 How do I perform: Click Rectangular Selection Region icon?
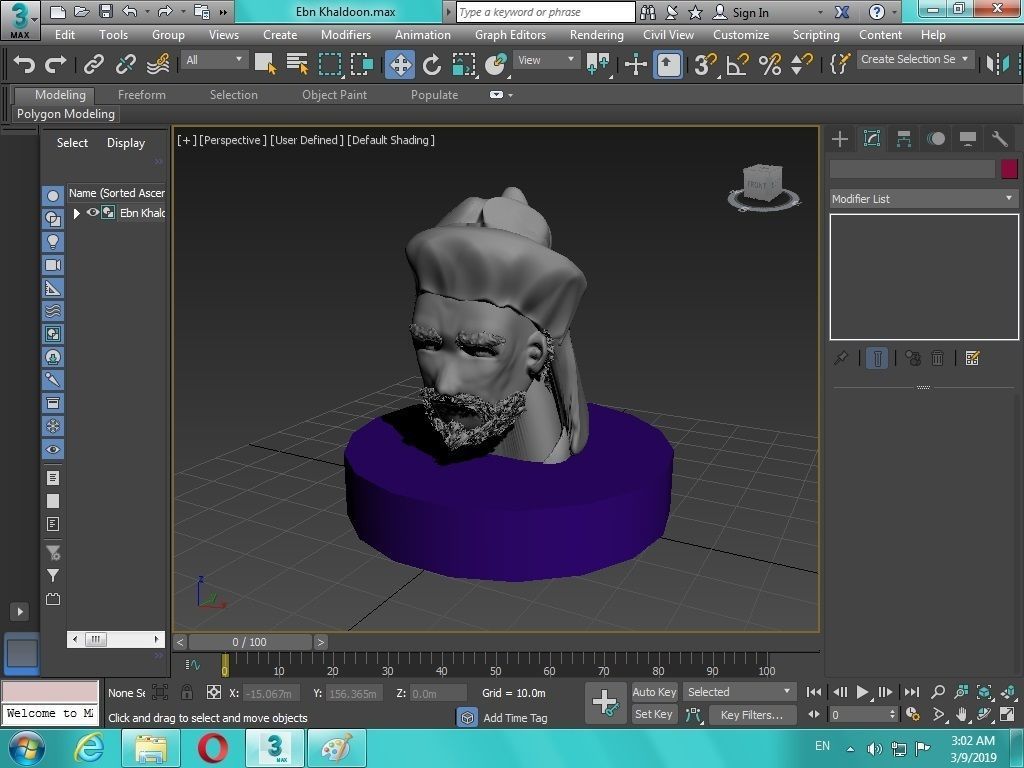[330, 64]
